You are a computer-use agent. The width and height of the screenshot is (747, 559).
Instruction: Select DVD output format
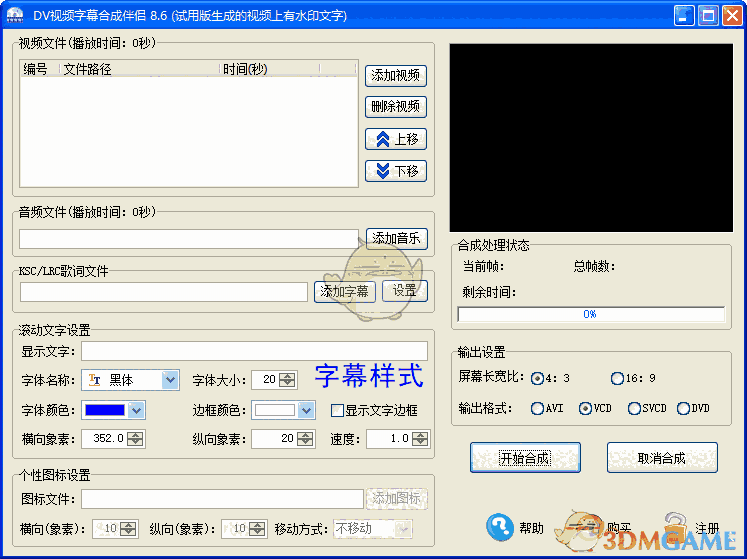(x=683, y=408)
